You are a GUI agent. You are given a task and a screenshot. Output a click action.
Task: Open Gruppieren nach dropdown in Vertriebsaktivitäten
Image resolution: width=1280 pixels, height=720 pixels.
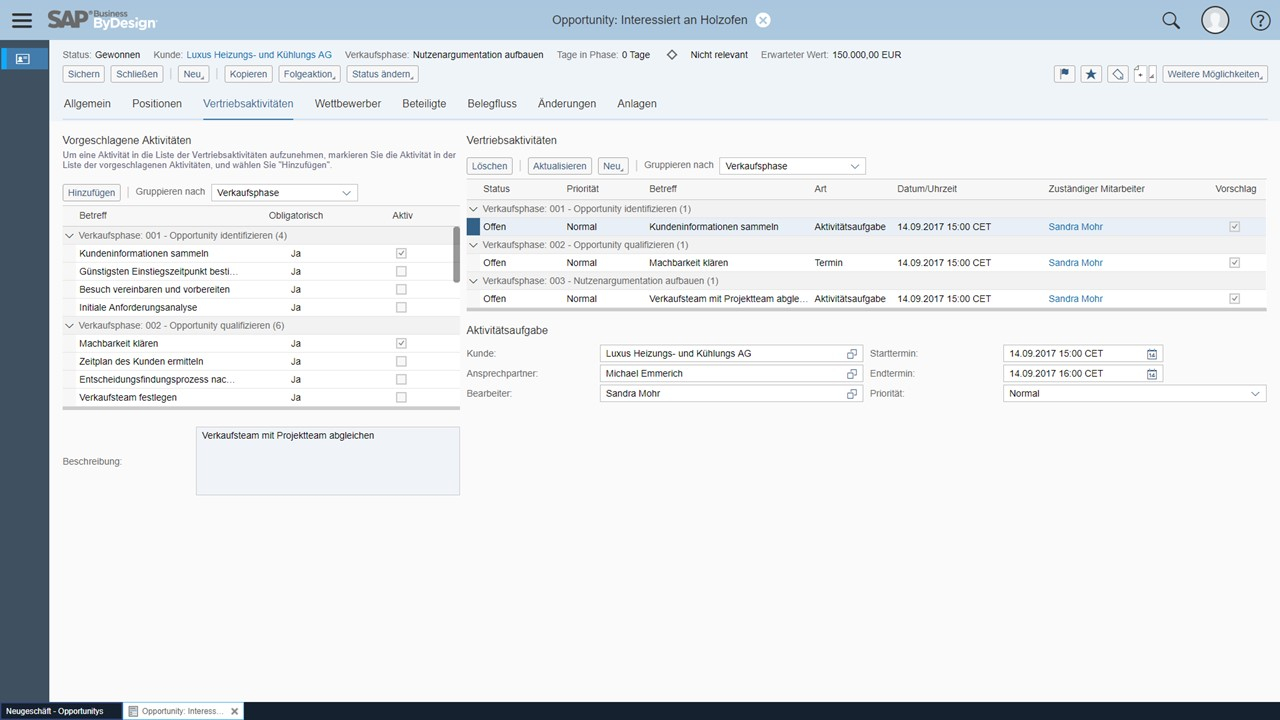pyautogui.click(x=792, y=166)
